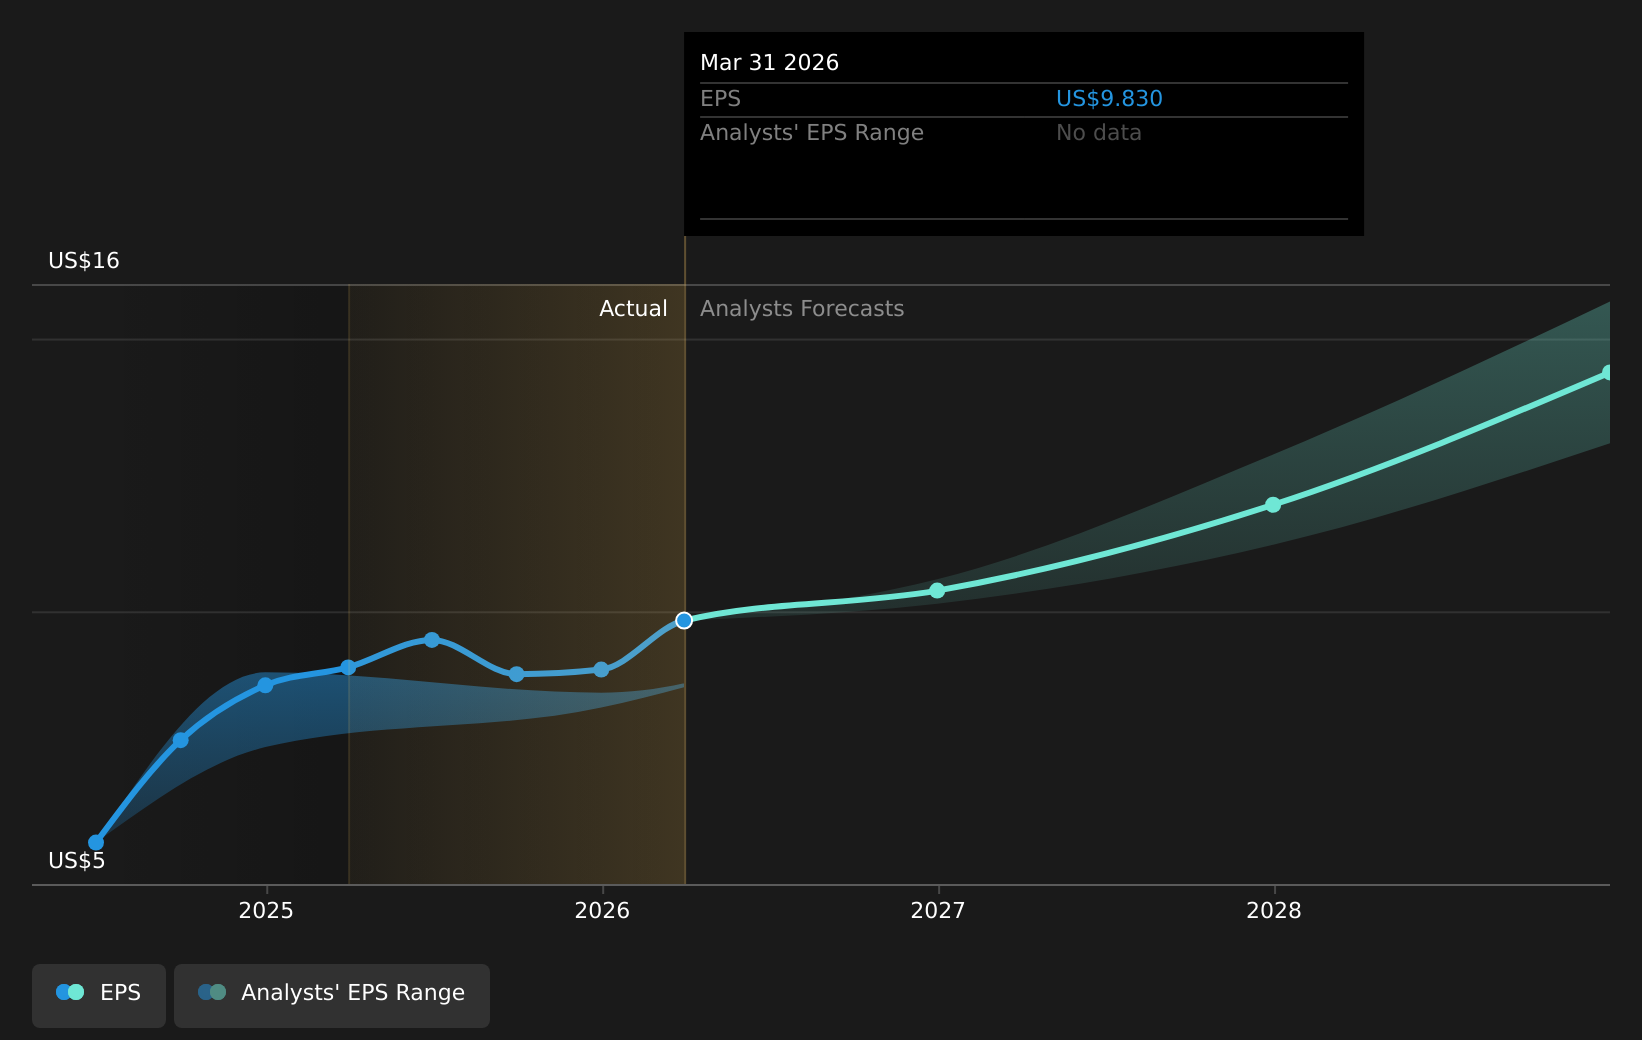Click the last forecast point at chart's right edge

(x=1608, y=372)
